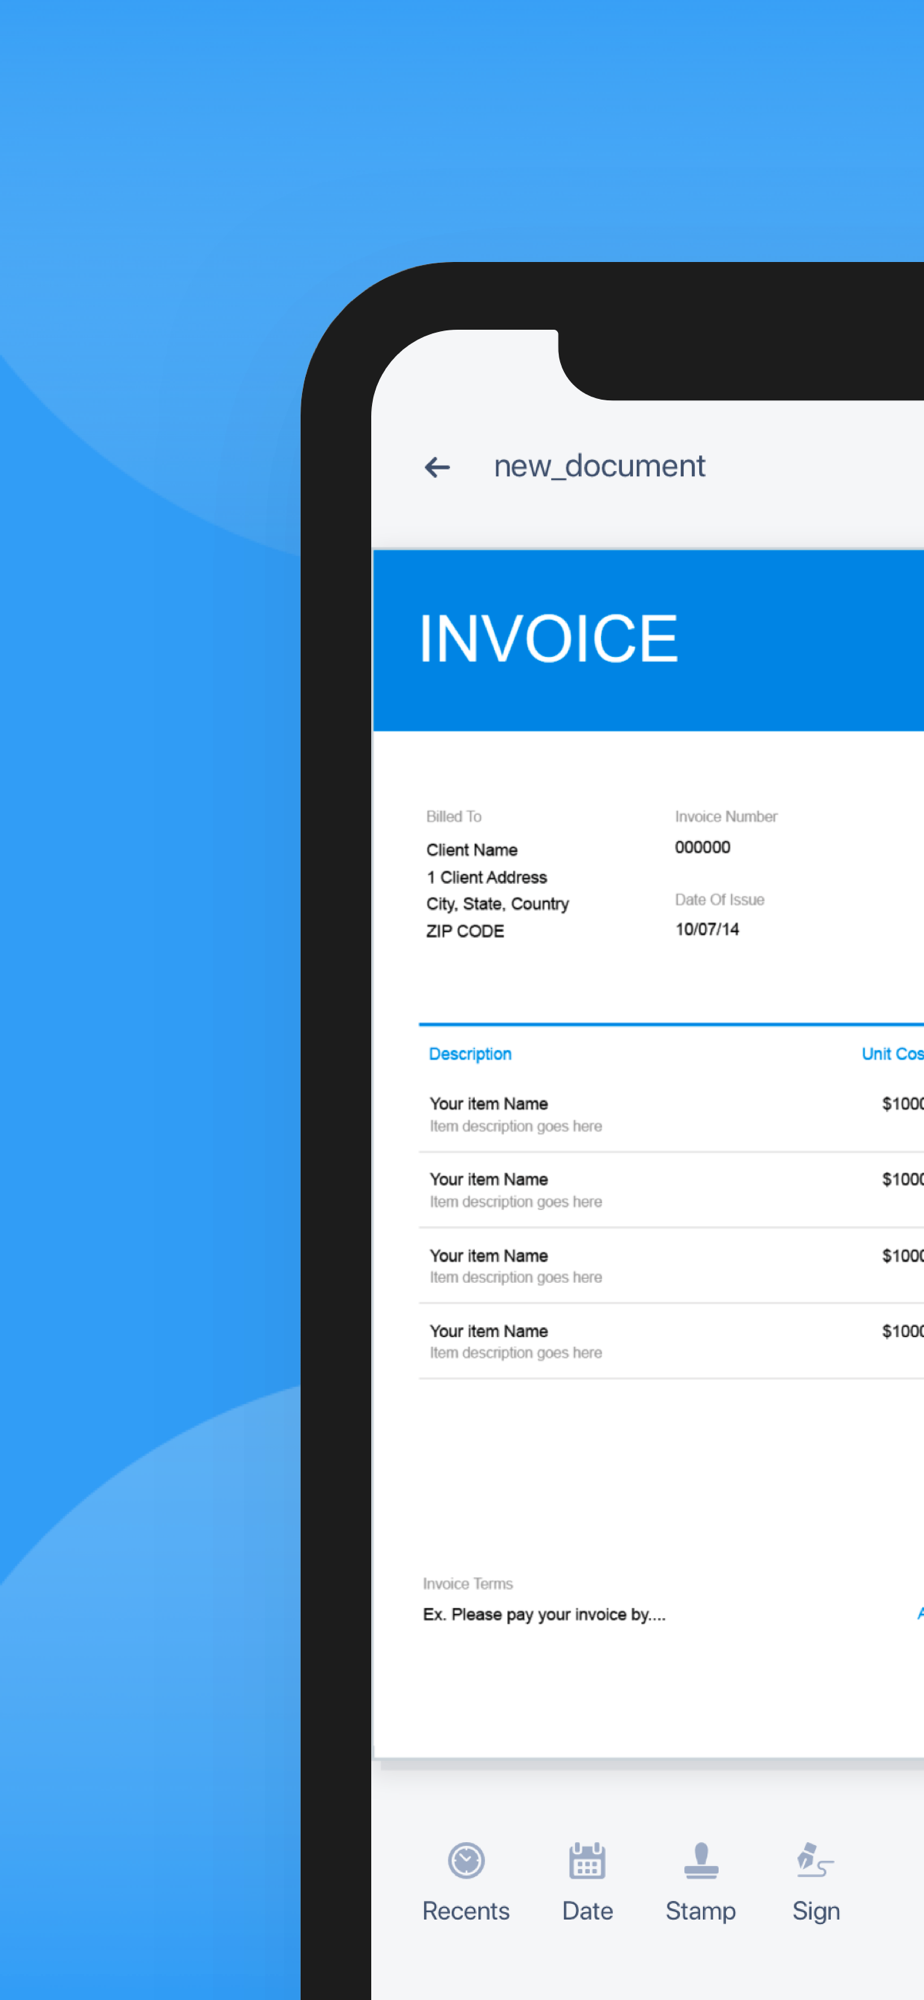924x2000 pixels.
Task: Click the Description column header
Action: [470, 1054]
